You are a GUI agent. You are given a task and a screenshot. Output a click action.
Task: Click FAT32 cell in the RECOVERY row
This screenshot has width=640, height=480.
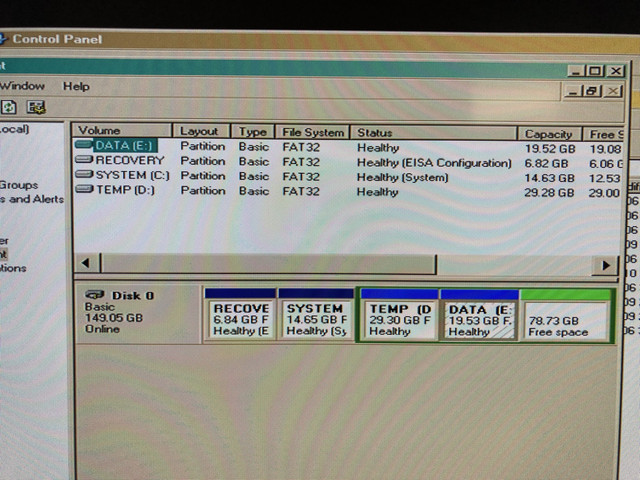301,162
